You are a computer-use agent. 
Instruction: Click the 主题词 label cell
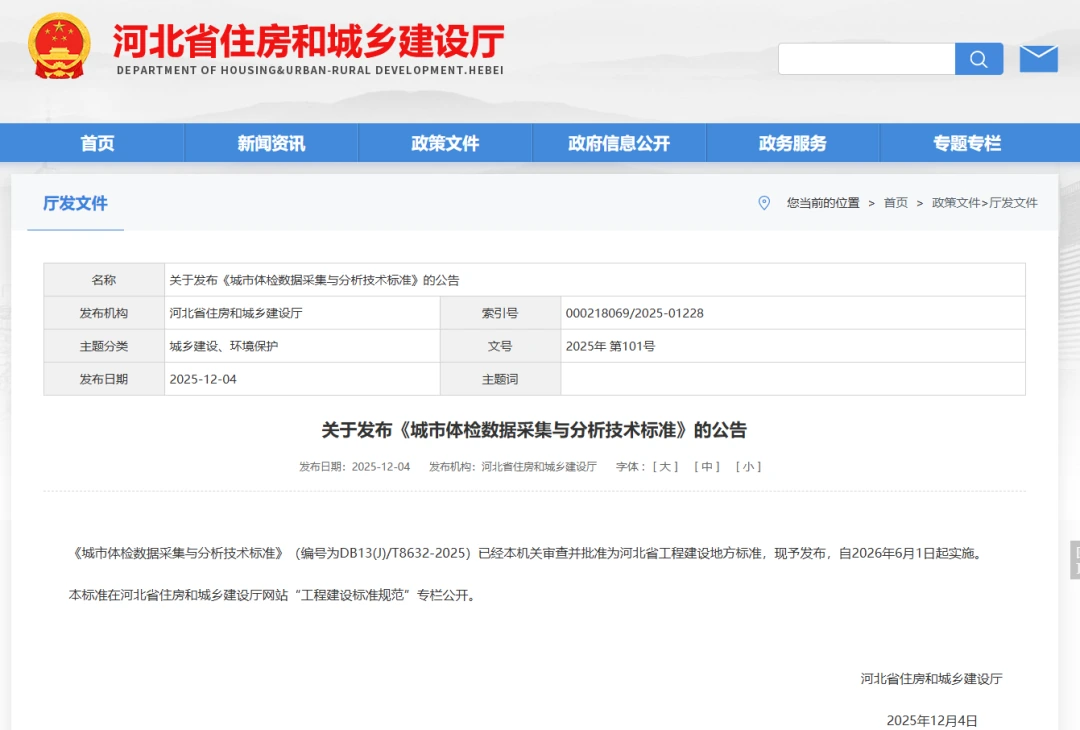tap(500, 379)
